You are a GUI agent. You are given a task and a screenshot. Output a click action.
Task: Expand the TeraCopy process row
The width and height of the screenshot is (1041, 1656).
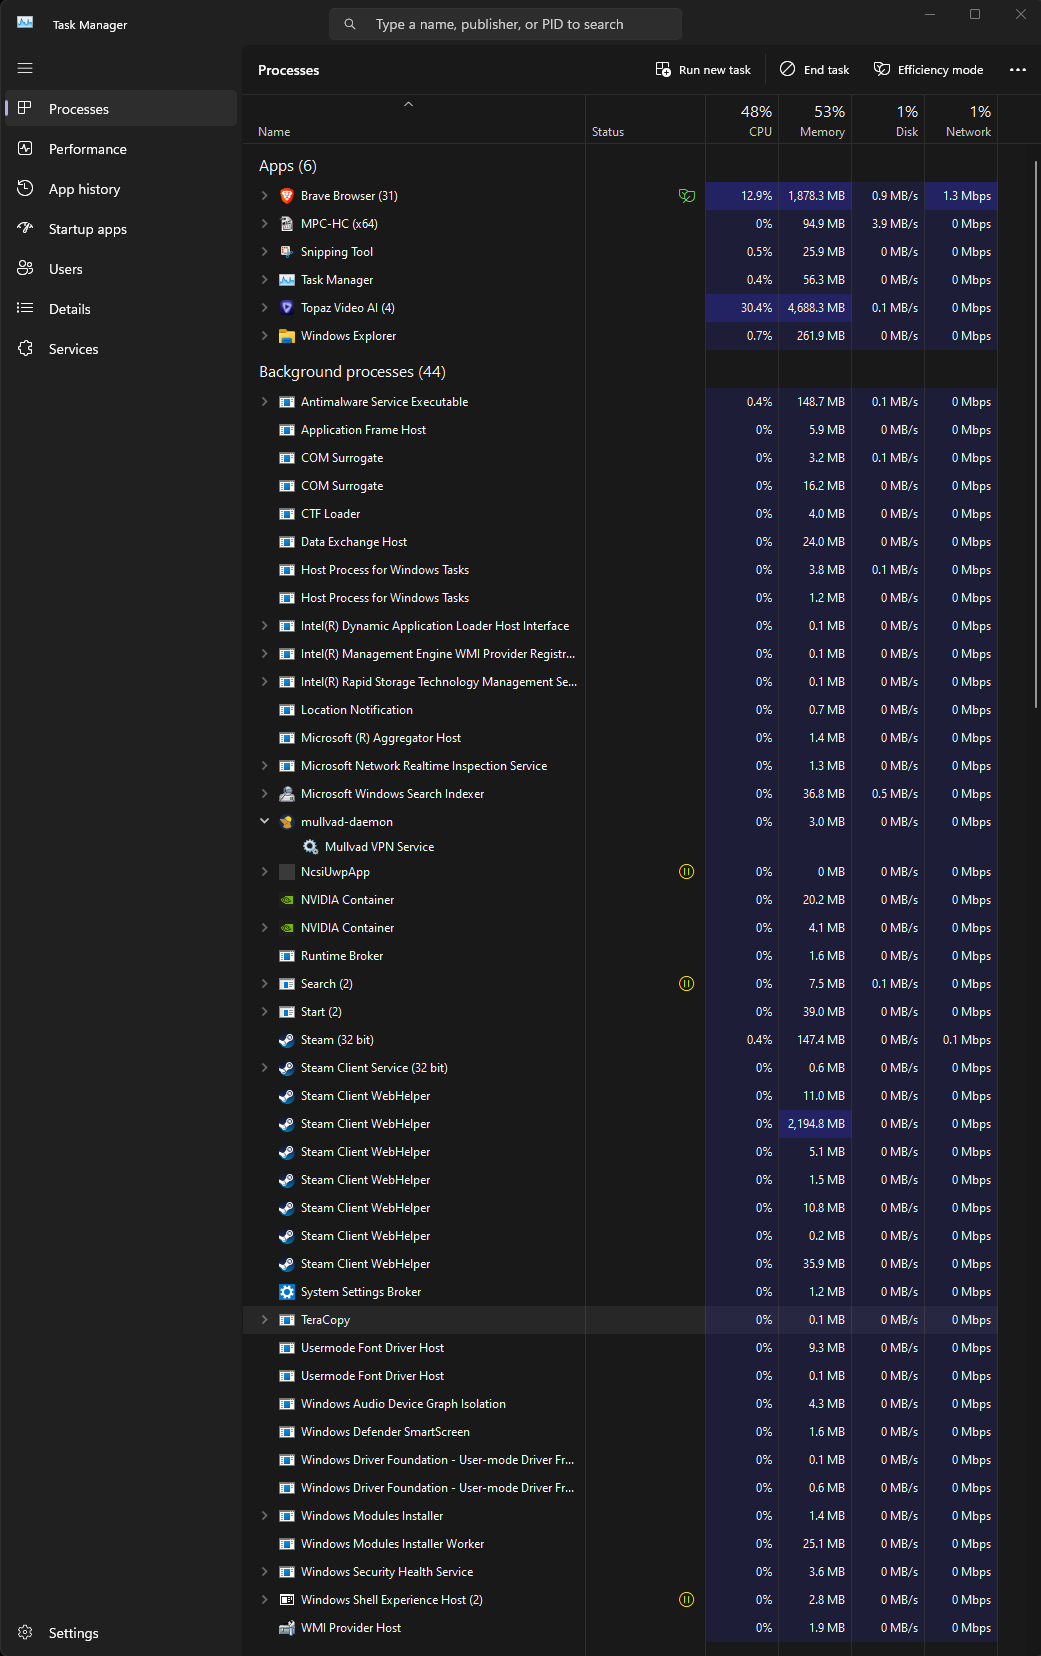click(x=264, y=1320)
